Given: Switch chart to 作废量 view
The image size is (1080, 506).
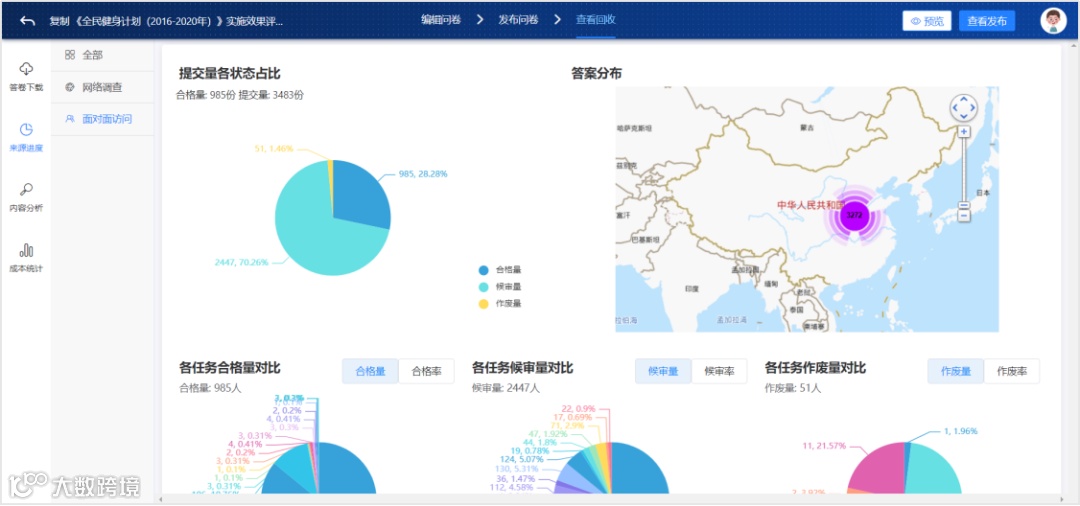Looking at the screenshot, I should pyautogui.click(x=956, y=371).
